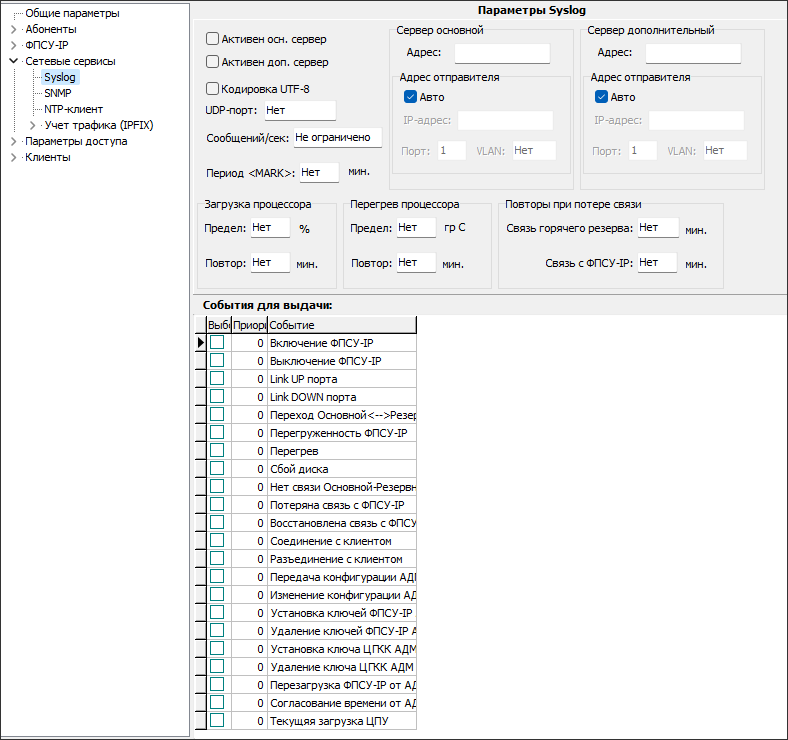The image size is (788, 740).
Task: Click the 'Событие' column header
Action: (340, 325)
